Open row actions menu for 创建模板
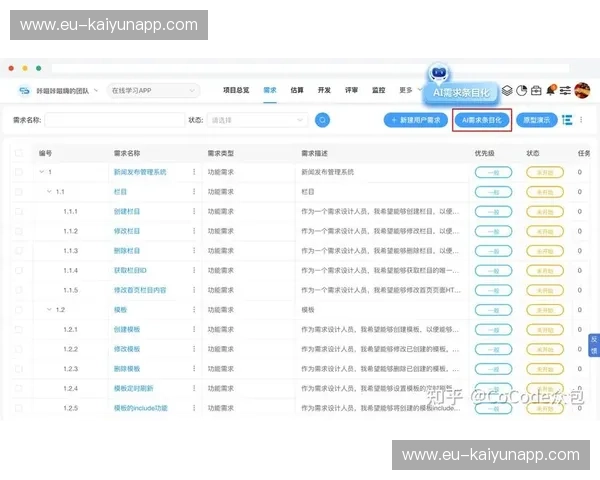 click(194, 329)
